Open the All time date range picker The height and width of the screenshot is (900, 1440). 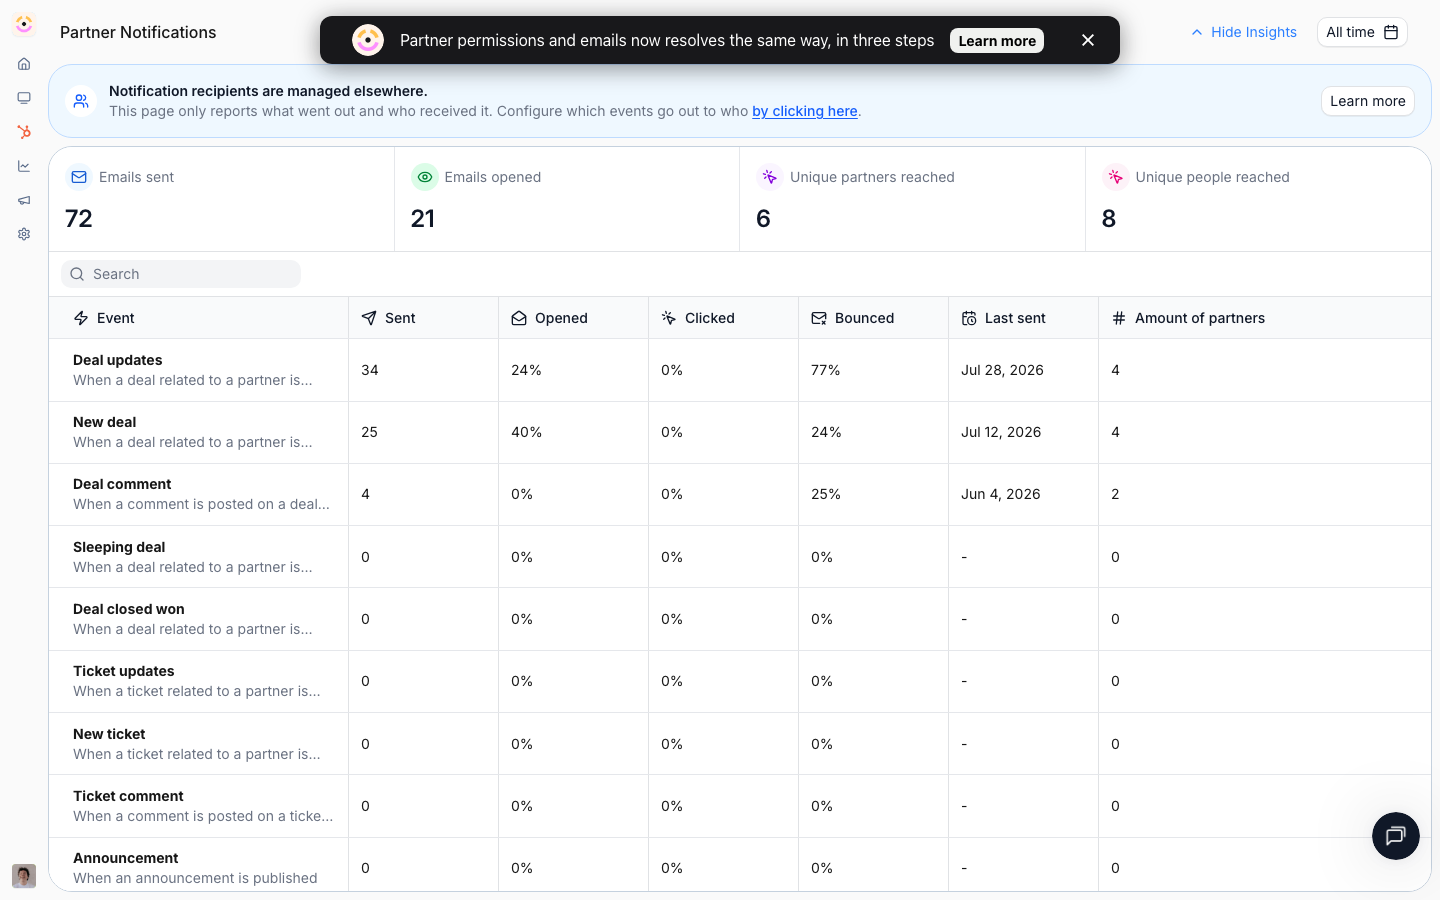point(1362,32)
